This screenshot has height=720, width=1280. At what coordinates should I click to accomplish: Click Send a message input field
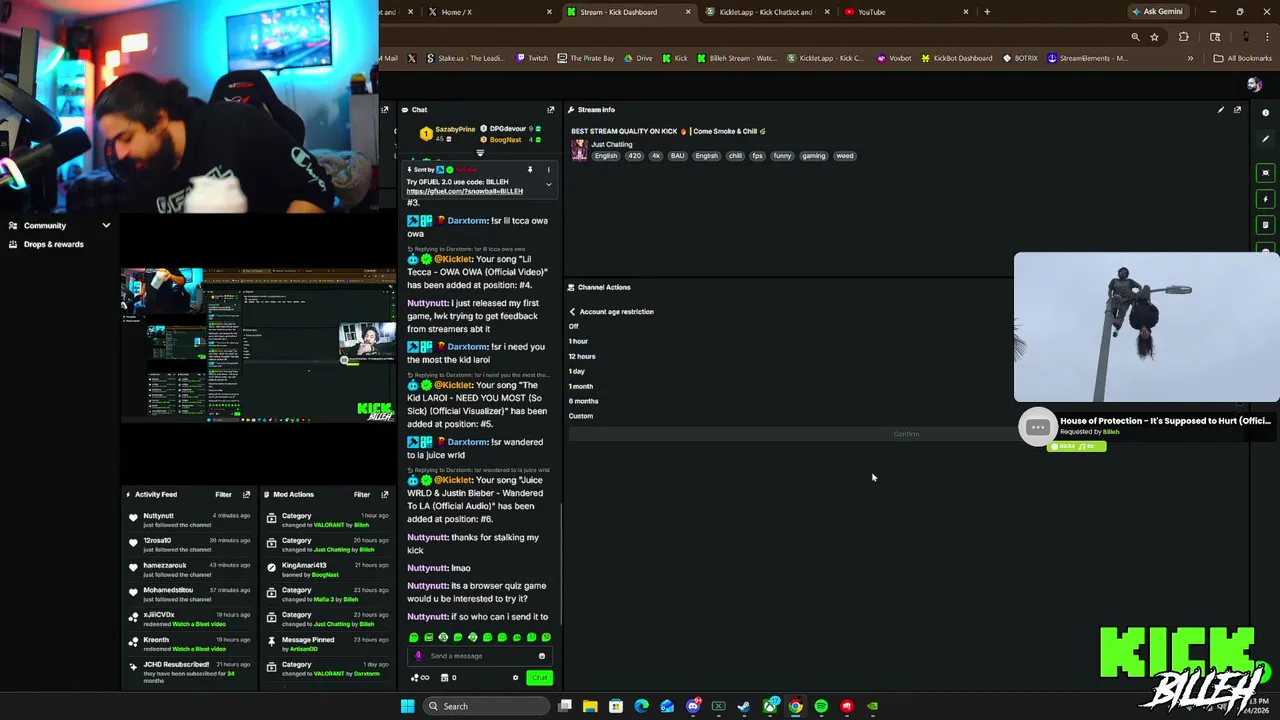click(x=480, y=656)
